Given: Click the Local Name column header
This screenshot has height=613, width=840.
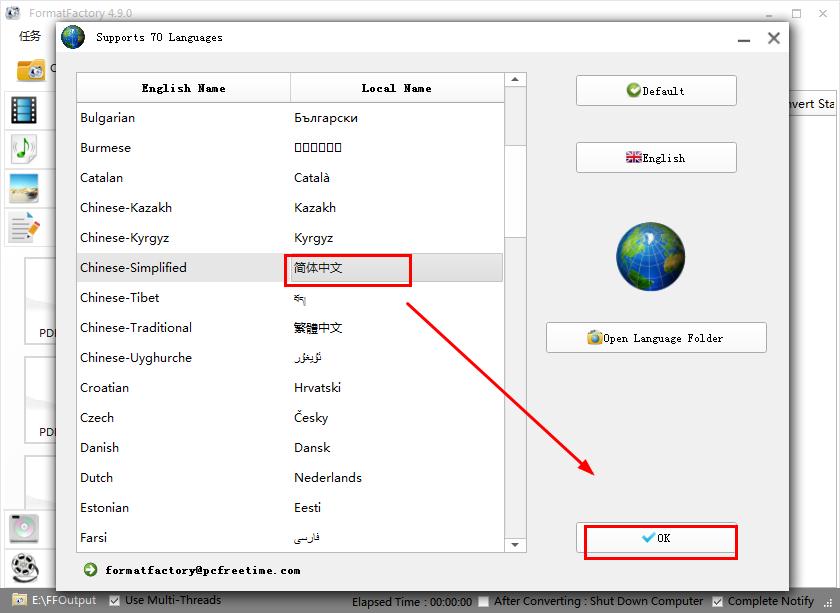Looking at the screenshot, I should (x=396, y=88).
